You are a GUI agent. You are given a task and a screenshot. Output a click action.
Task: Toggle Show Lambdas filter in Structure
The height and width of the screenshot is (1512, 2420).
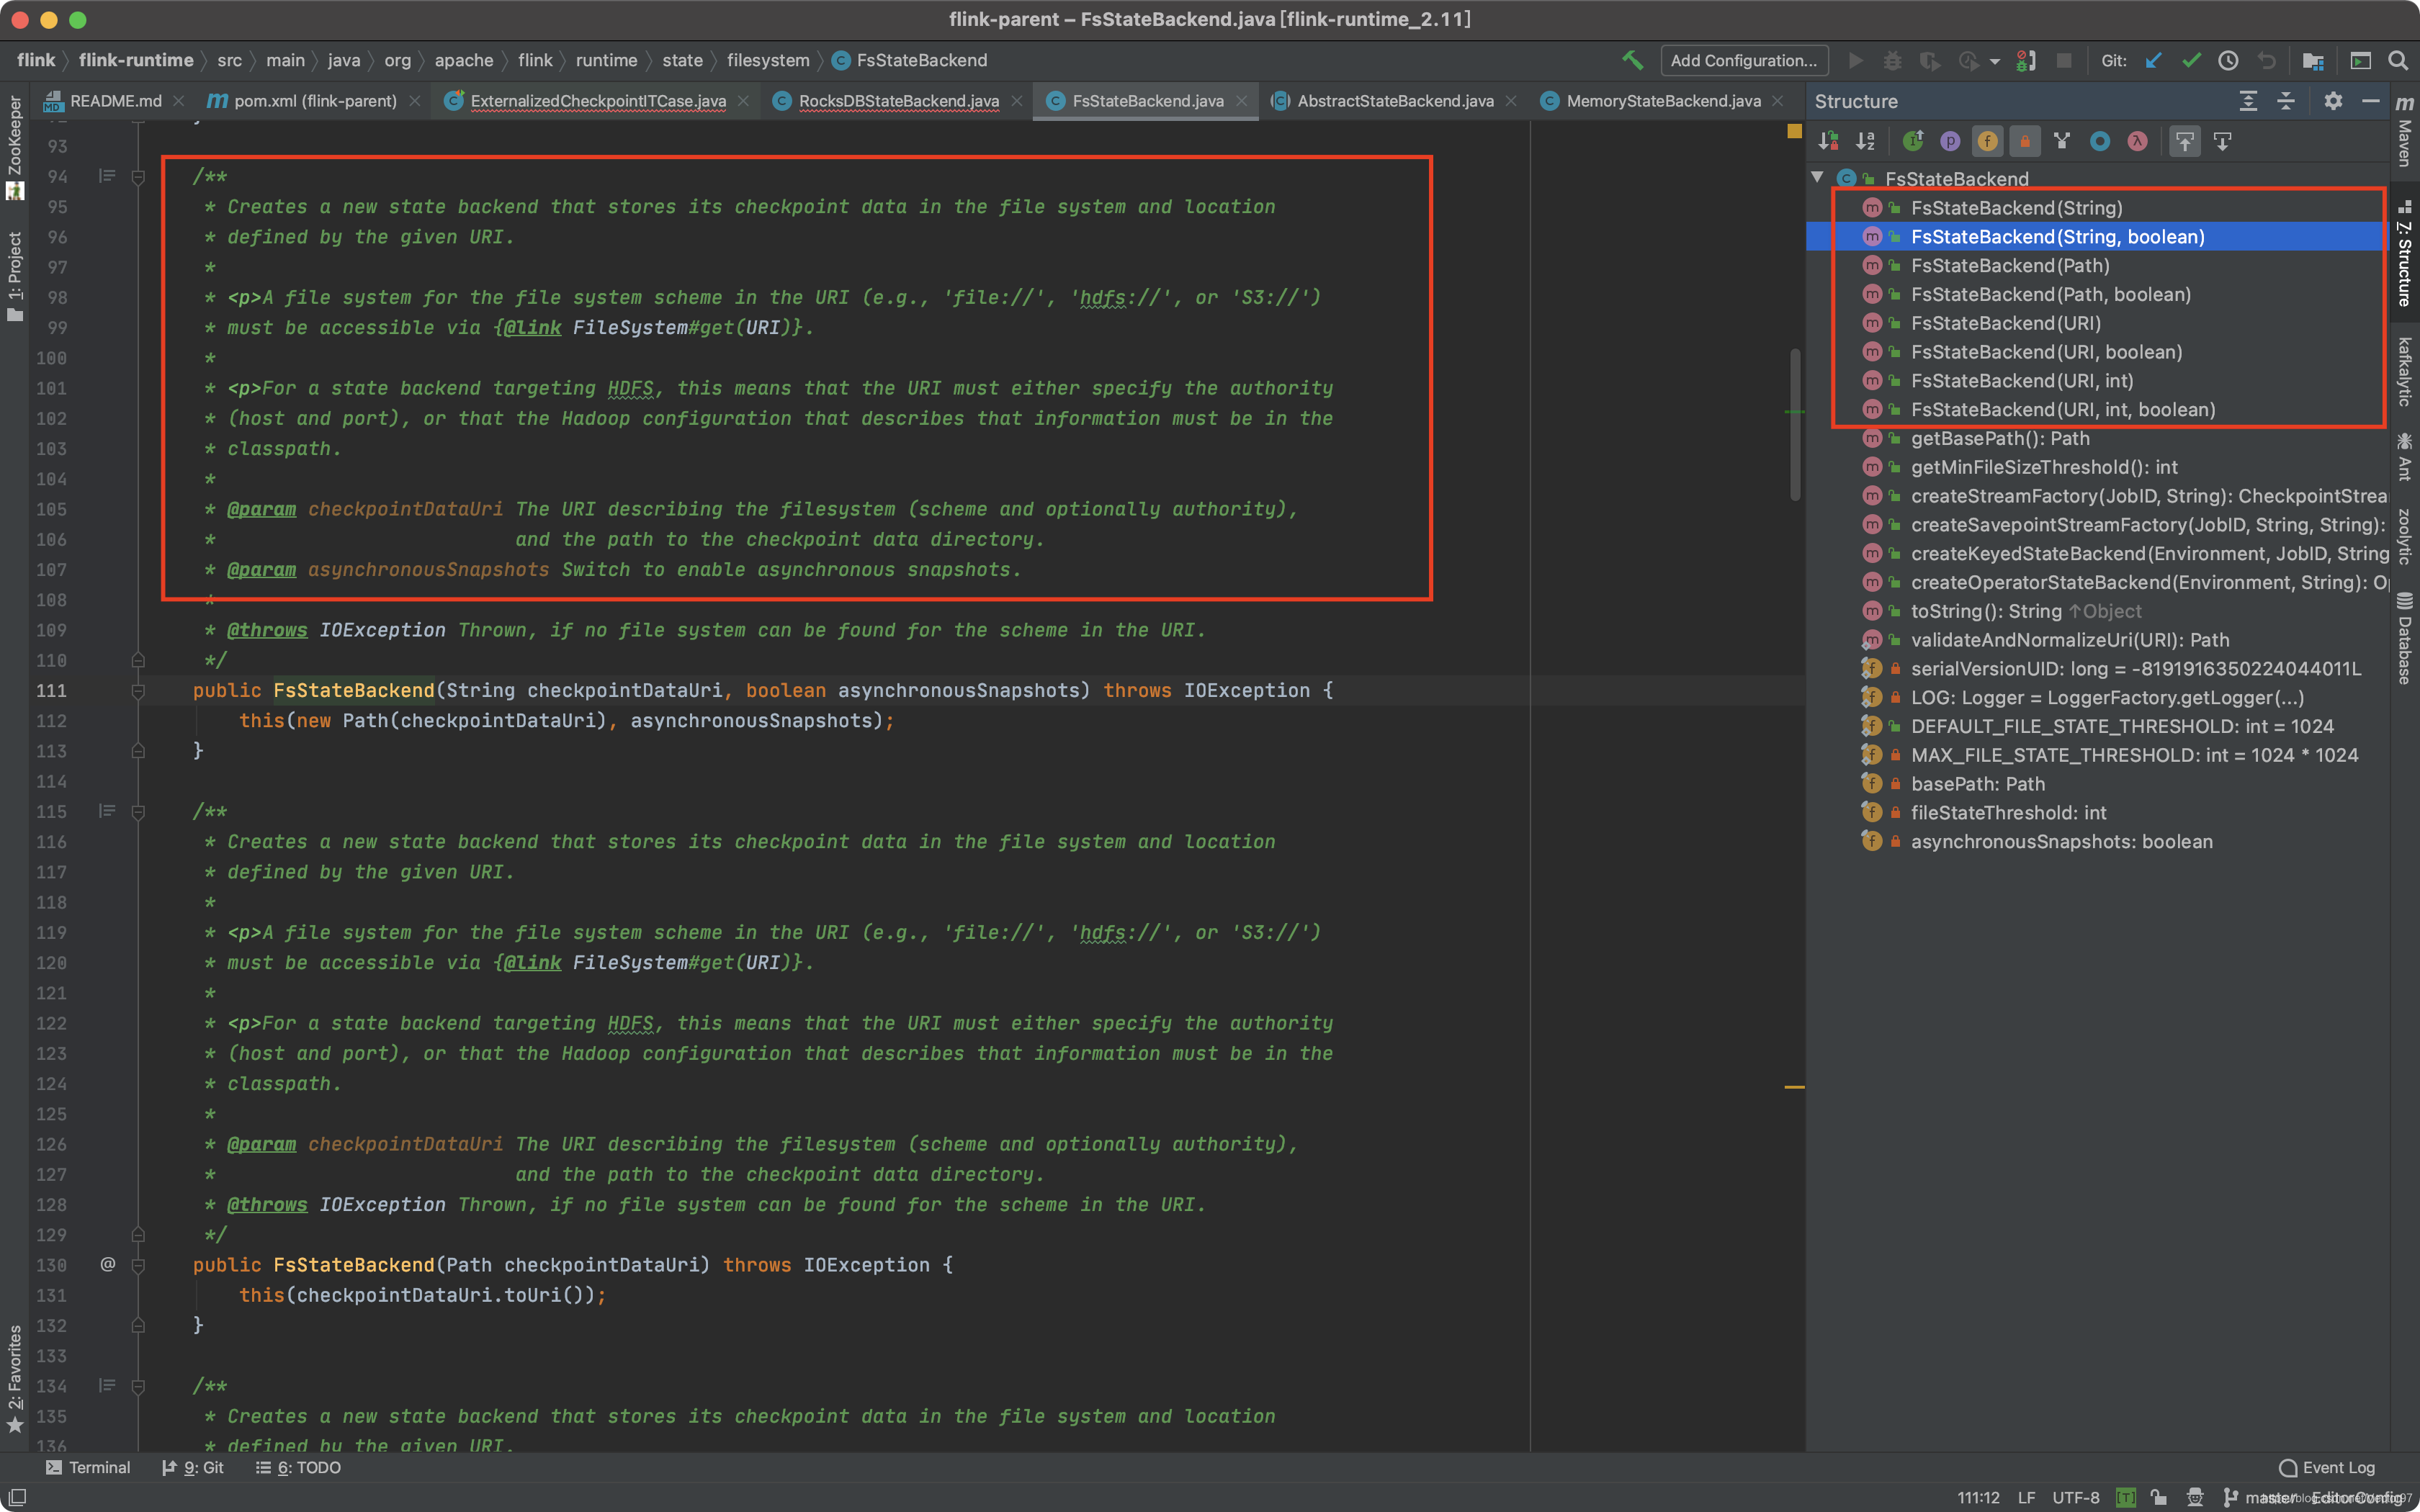(x=2137, y=141)
